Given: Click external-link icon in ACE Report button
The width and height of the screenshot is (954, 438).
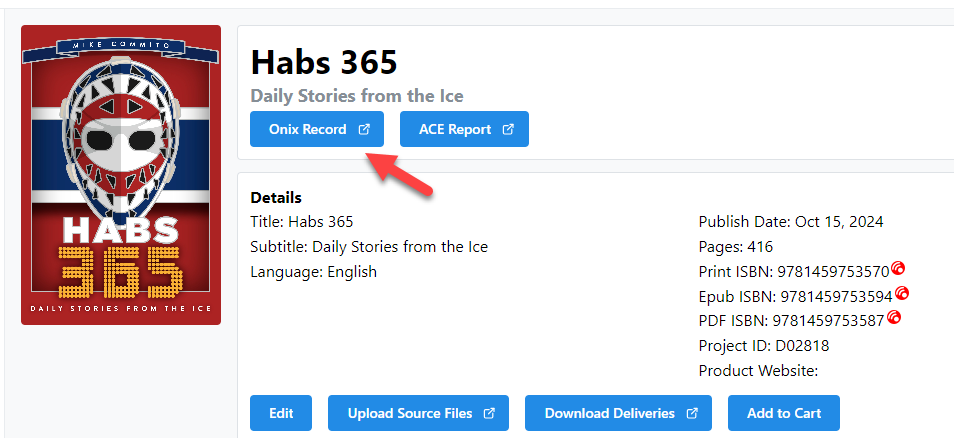Looking at the screenshot, I should 508,129.
